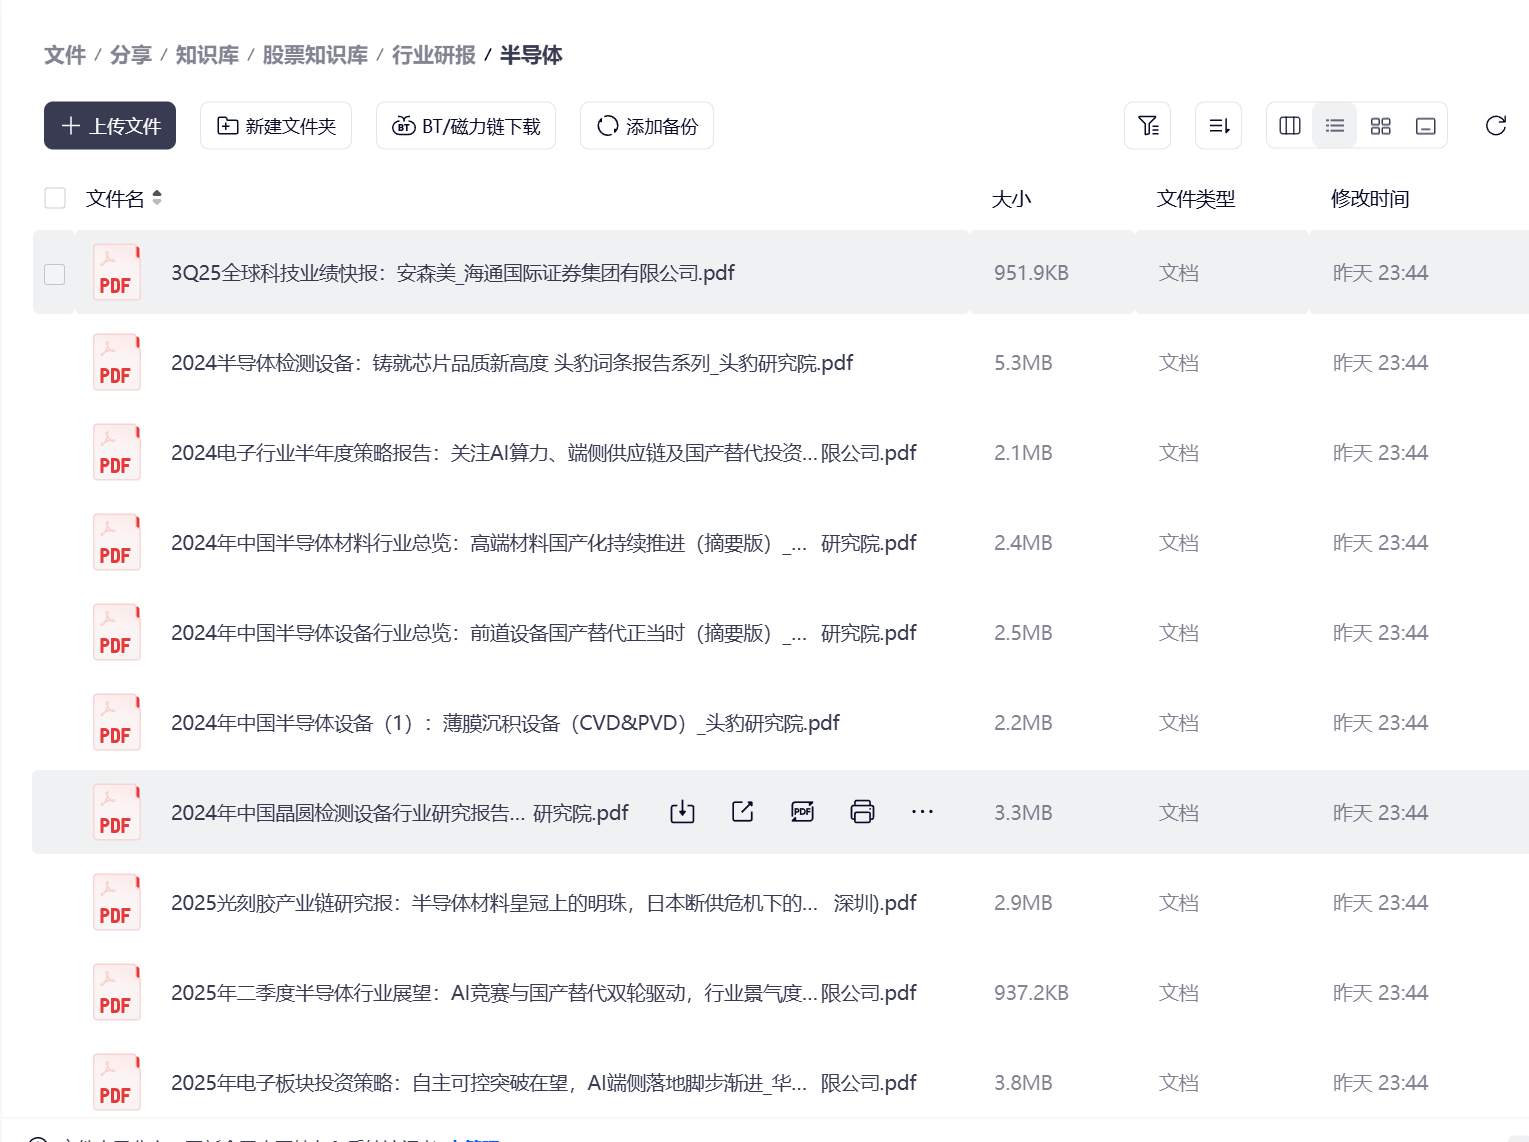Click the 3.3MB size cell
Viewport: 1529px width, 1142px height.
(x=1023, y=813)
